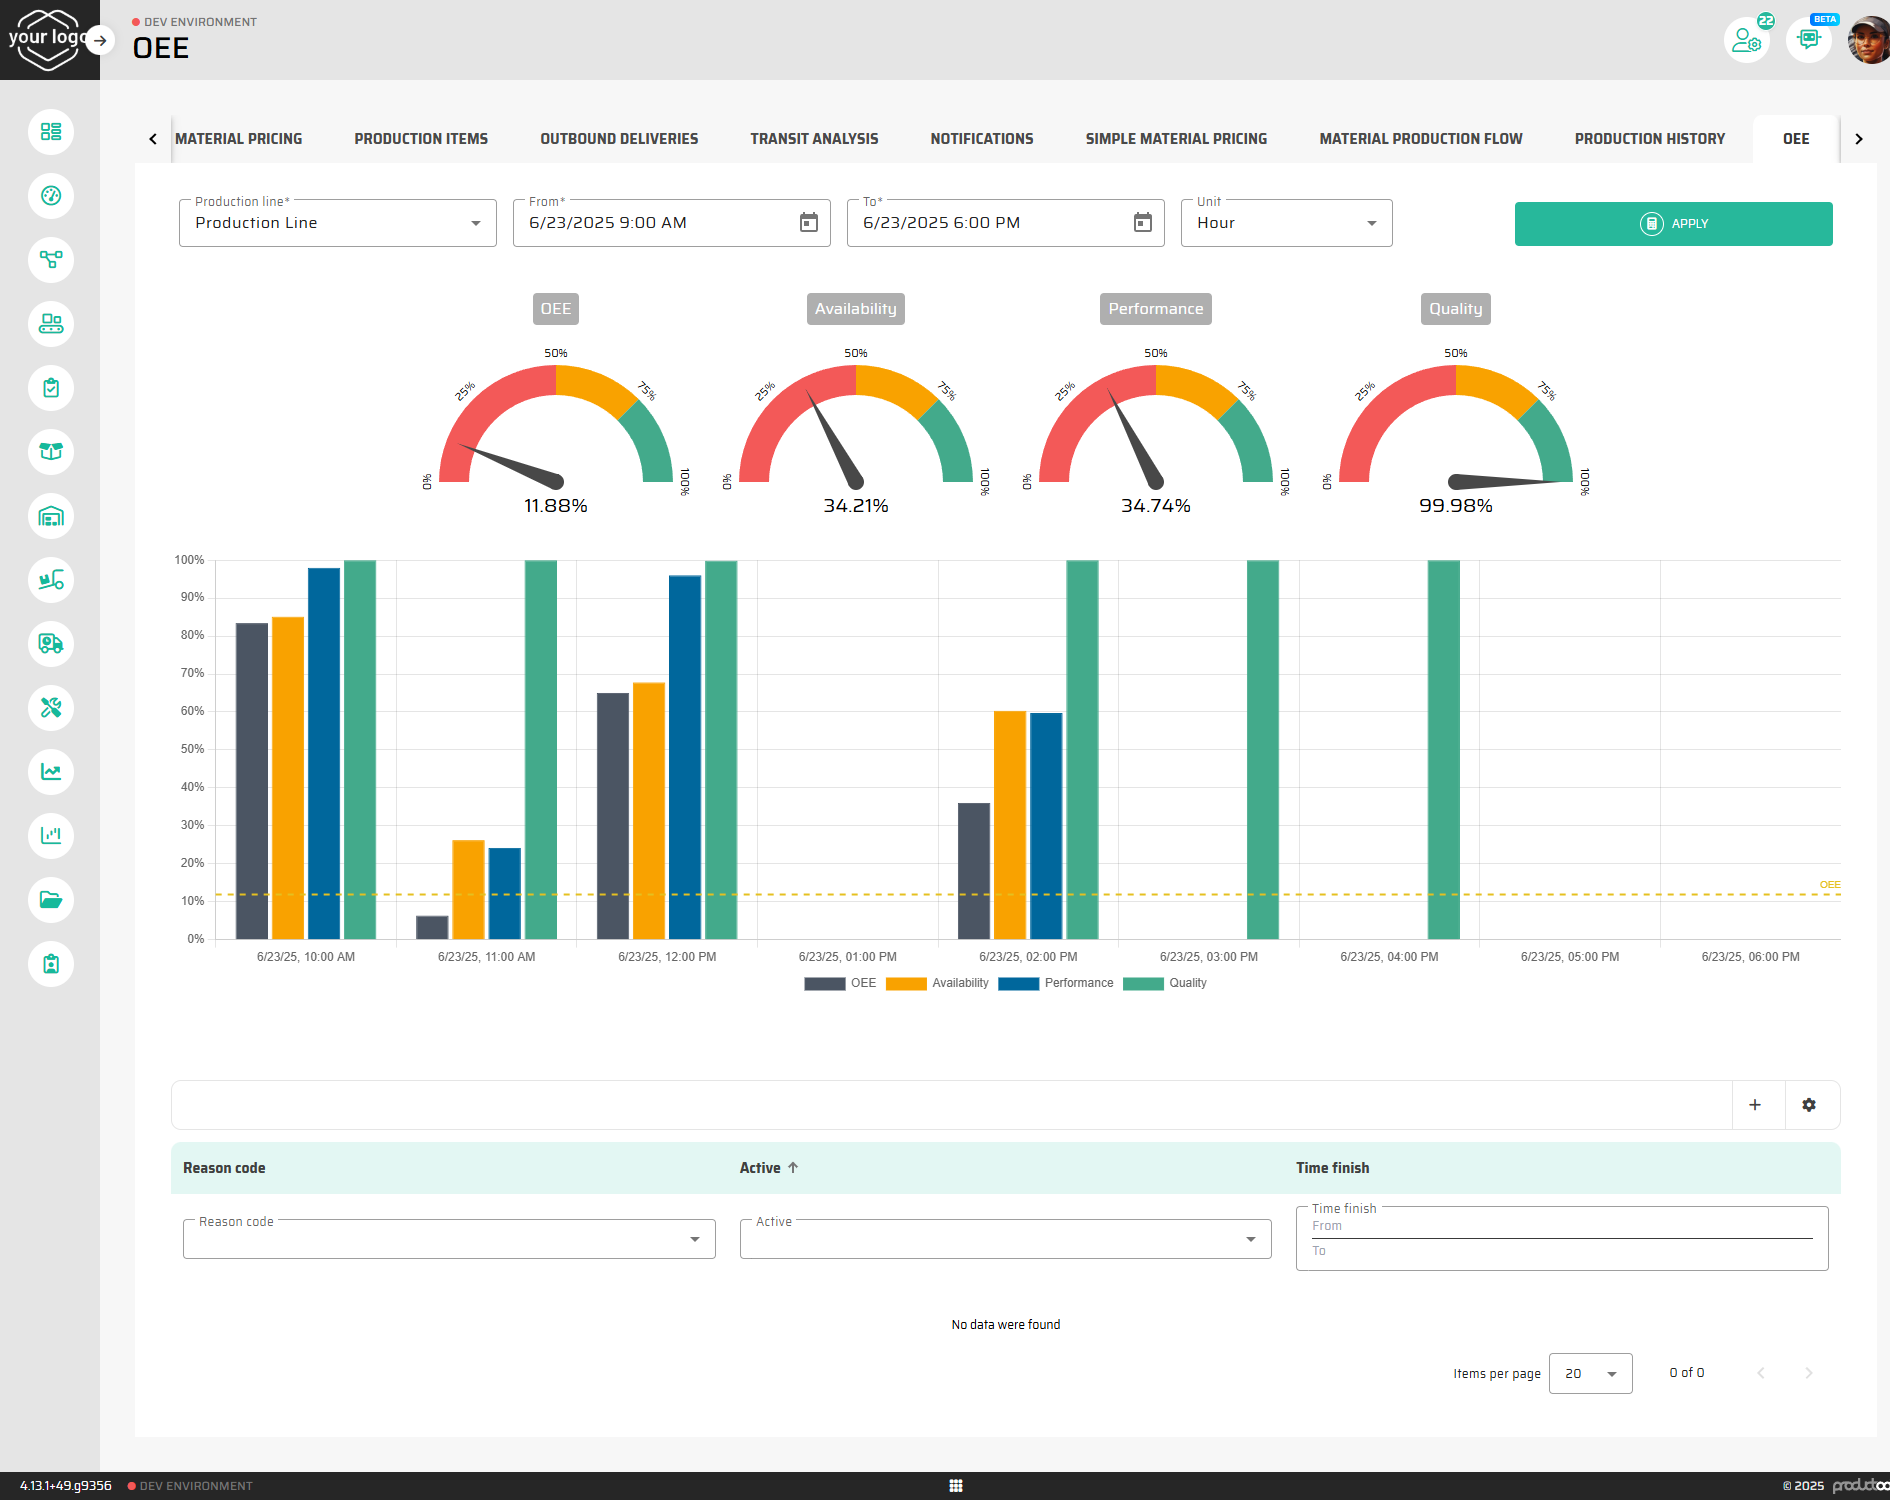This screenshot has width=1890, height=1505.
Task: Expand the Production line dropdown
Action: (x=337, y=223)
